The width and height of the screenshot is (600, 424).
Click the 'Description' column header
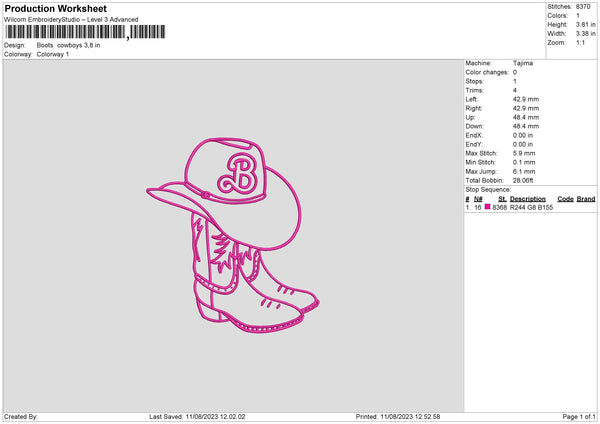click(528, 199)
